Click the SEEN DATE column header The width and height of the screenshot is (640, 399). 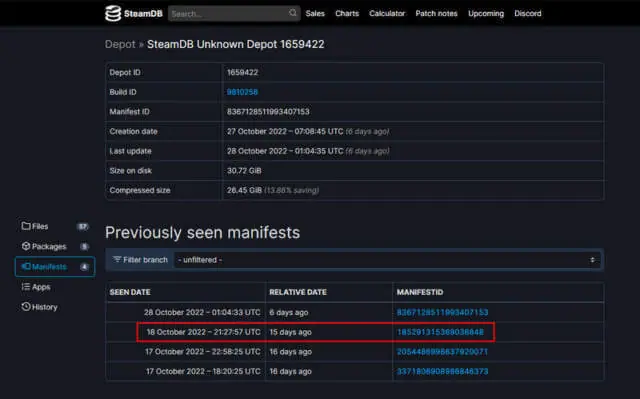[130, 292]
